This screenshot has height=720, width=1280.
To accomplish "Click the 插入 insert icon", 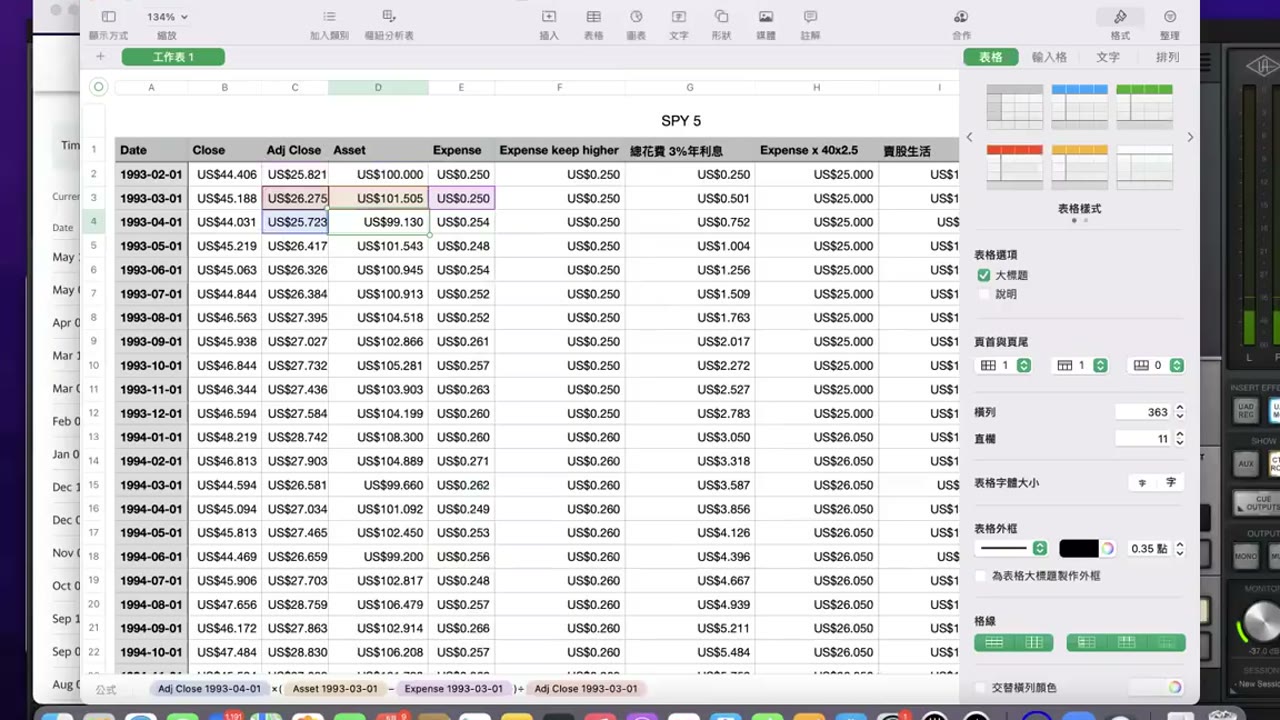I will 549,17.
